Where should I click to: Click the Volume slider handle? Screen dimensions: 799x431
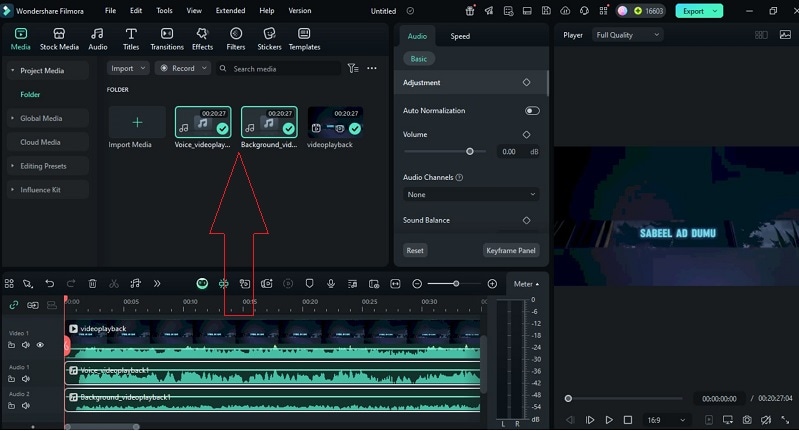click(470, 151)
